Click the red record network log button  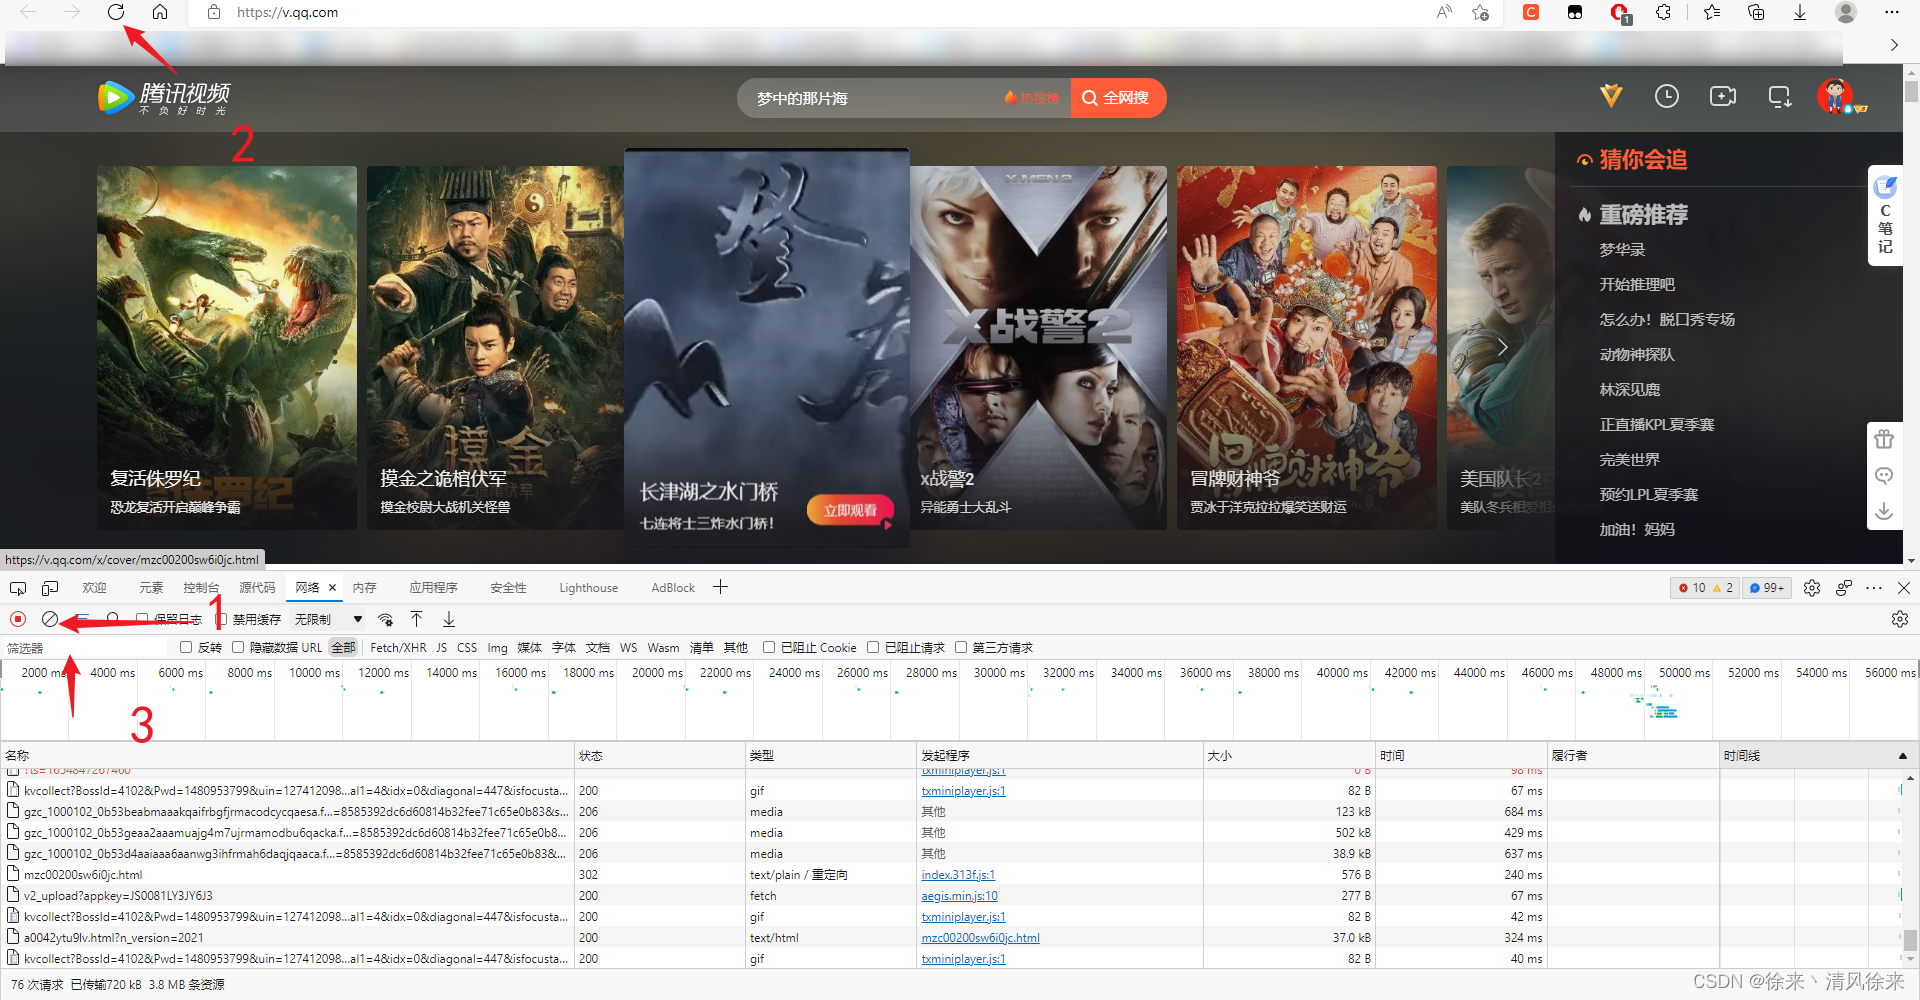(18, 619)
